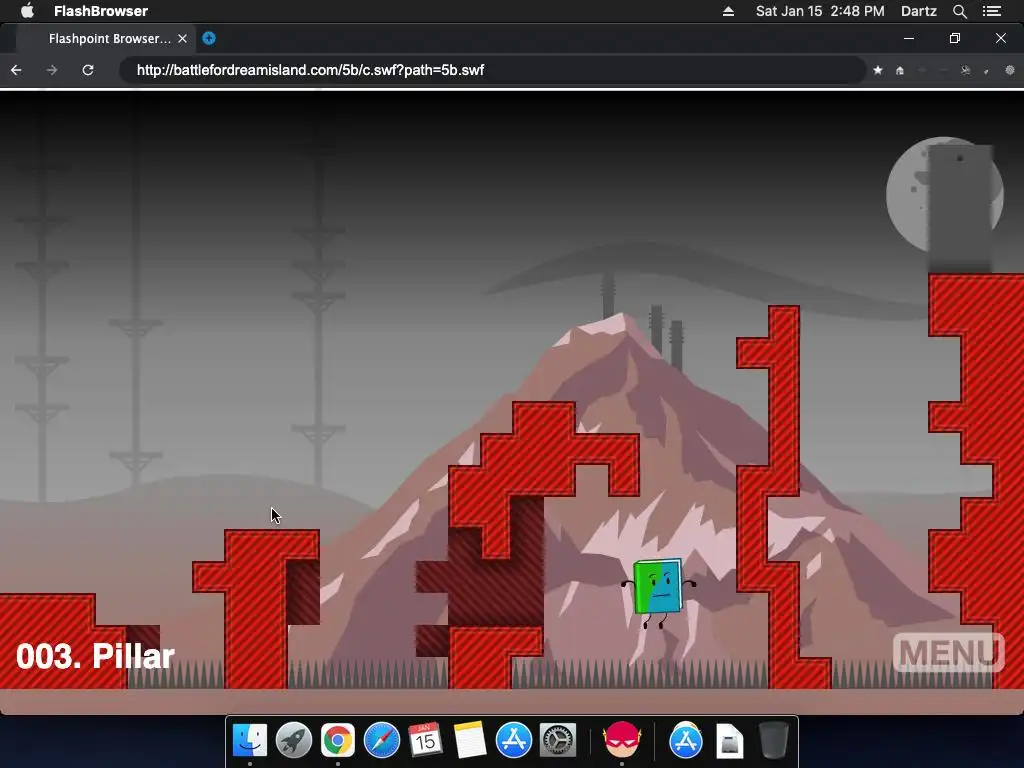
Task: Open browser settings gear icon
Action: click(1010, 70)
